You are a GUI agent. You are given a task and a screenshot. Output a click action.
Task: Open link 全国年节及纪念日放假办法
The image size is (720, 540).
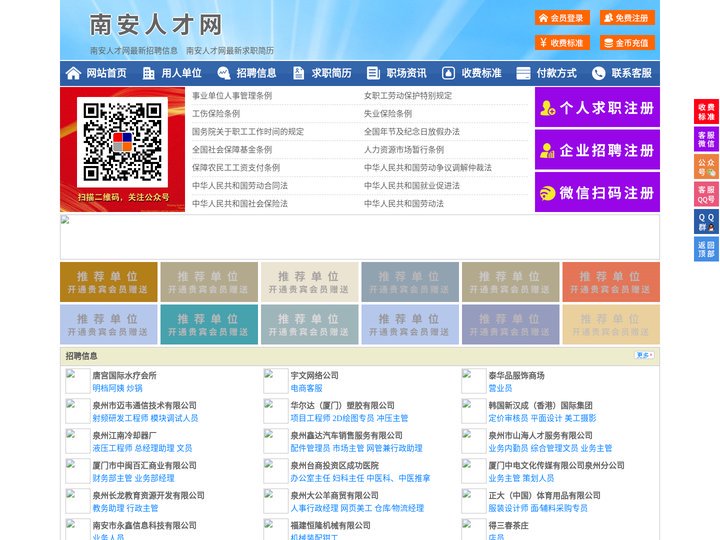tap(412, 131)
